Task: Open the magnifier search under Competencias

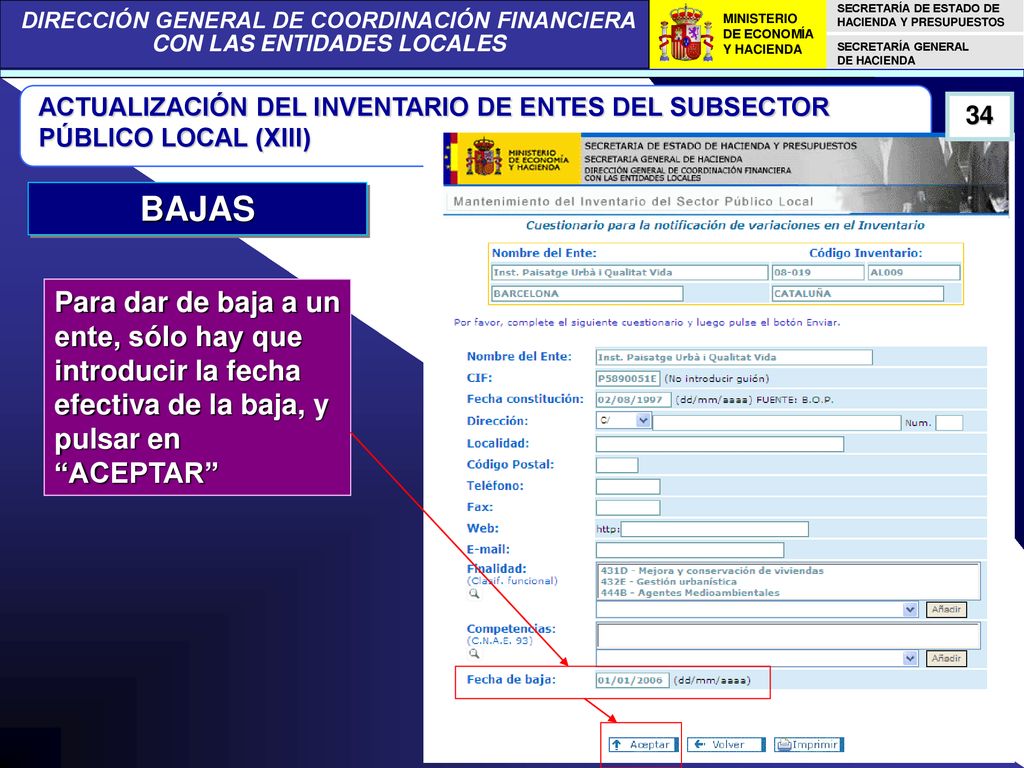Action: pyautogui.click(x=473, y=654)
